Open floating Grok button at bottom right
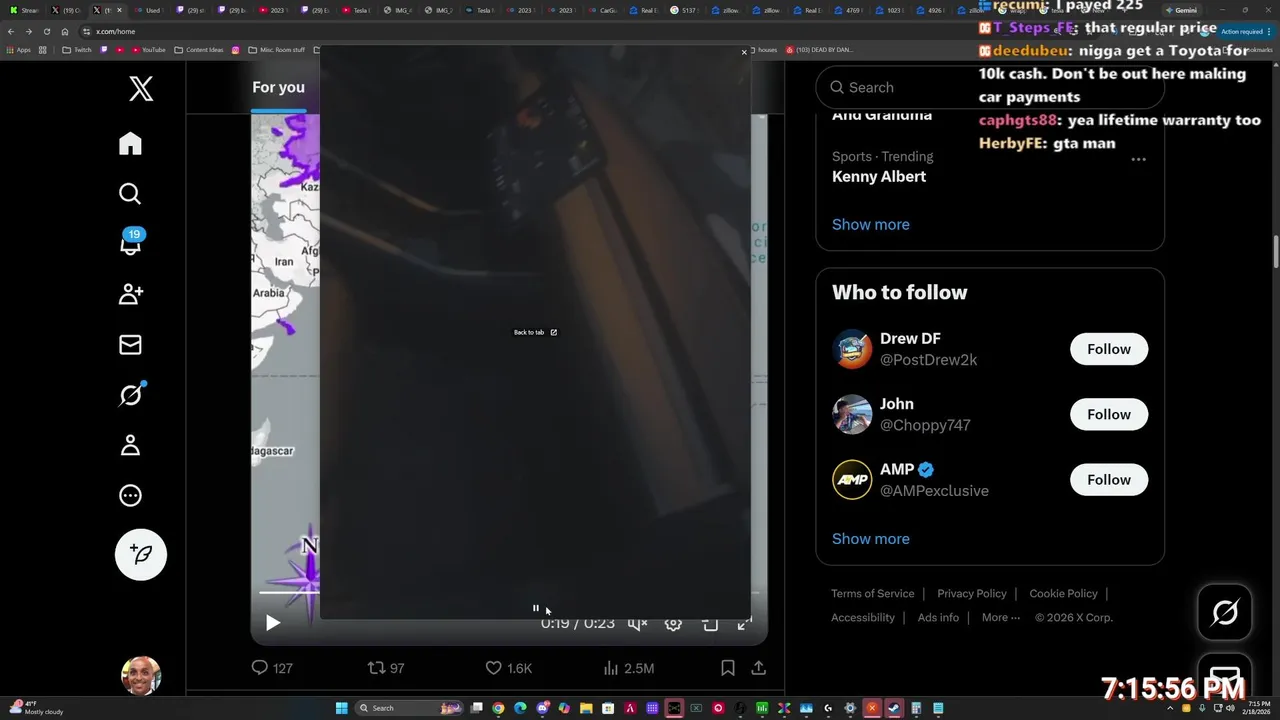1280x720 pixels. pos(1225,612)
